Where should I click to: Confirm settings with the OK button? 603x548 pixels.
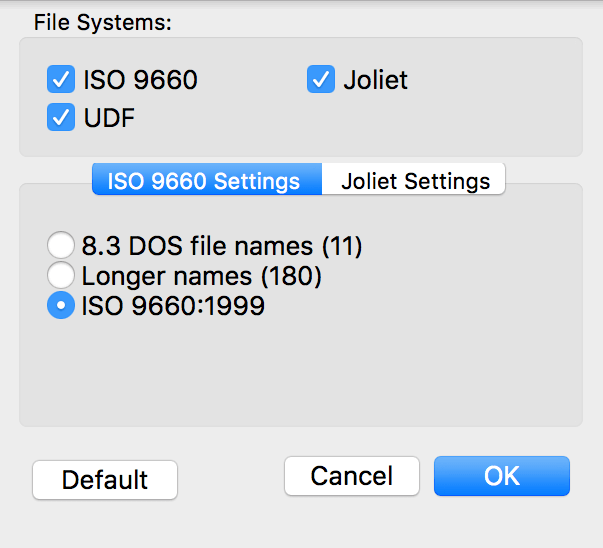coord(501,476)
